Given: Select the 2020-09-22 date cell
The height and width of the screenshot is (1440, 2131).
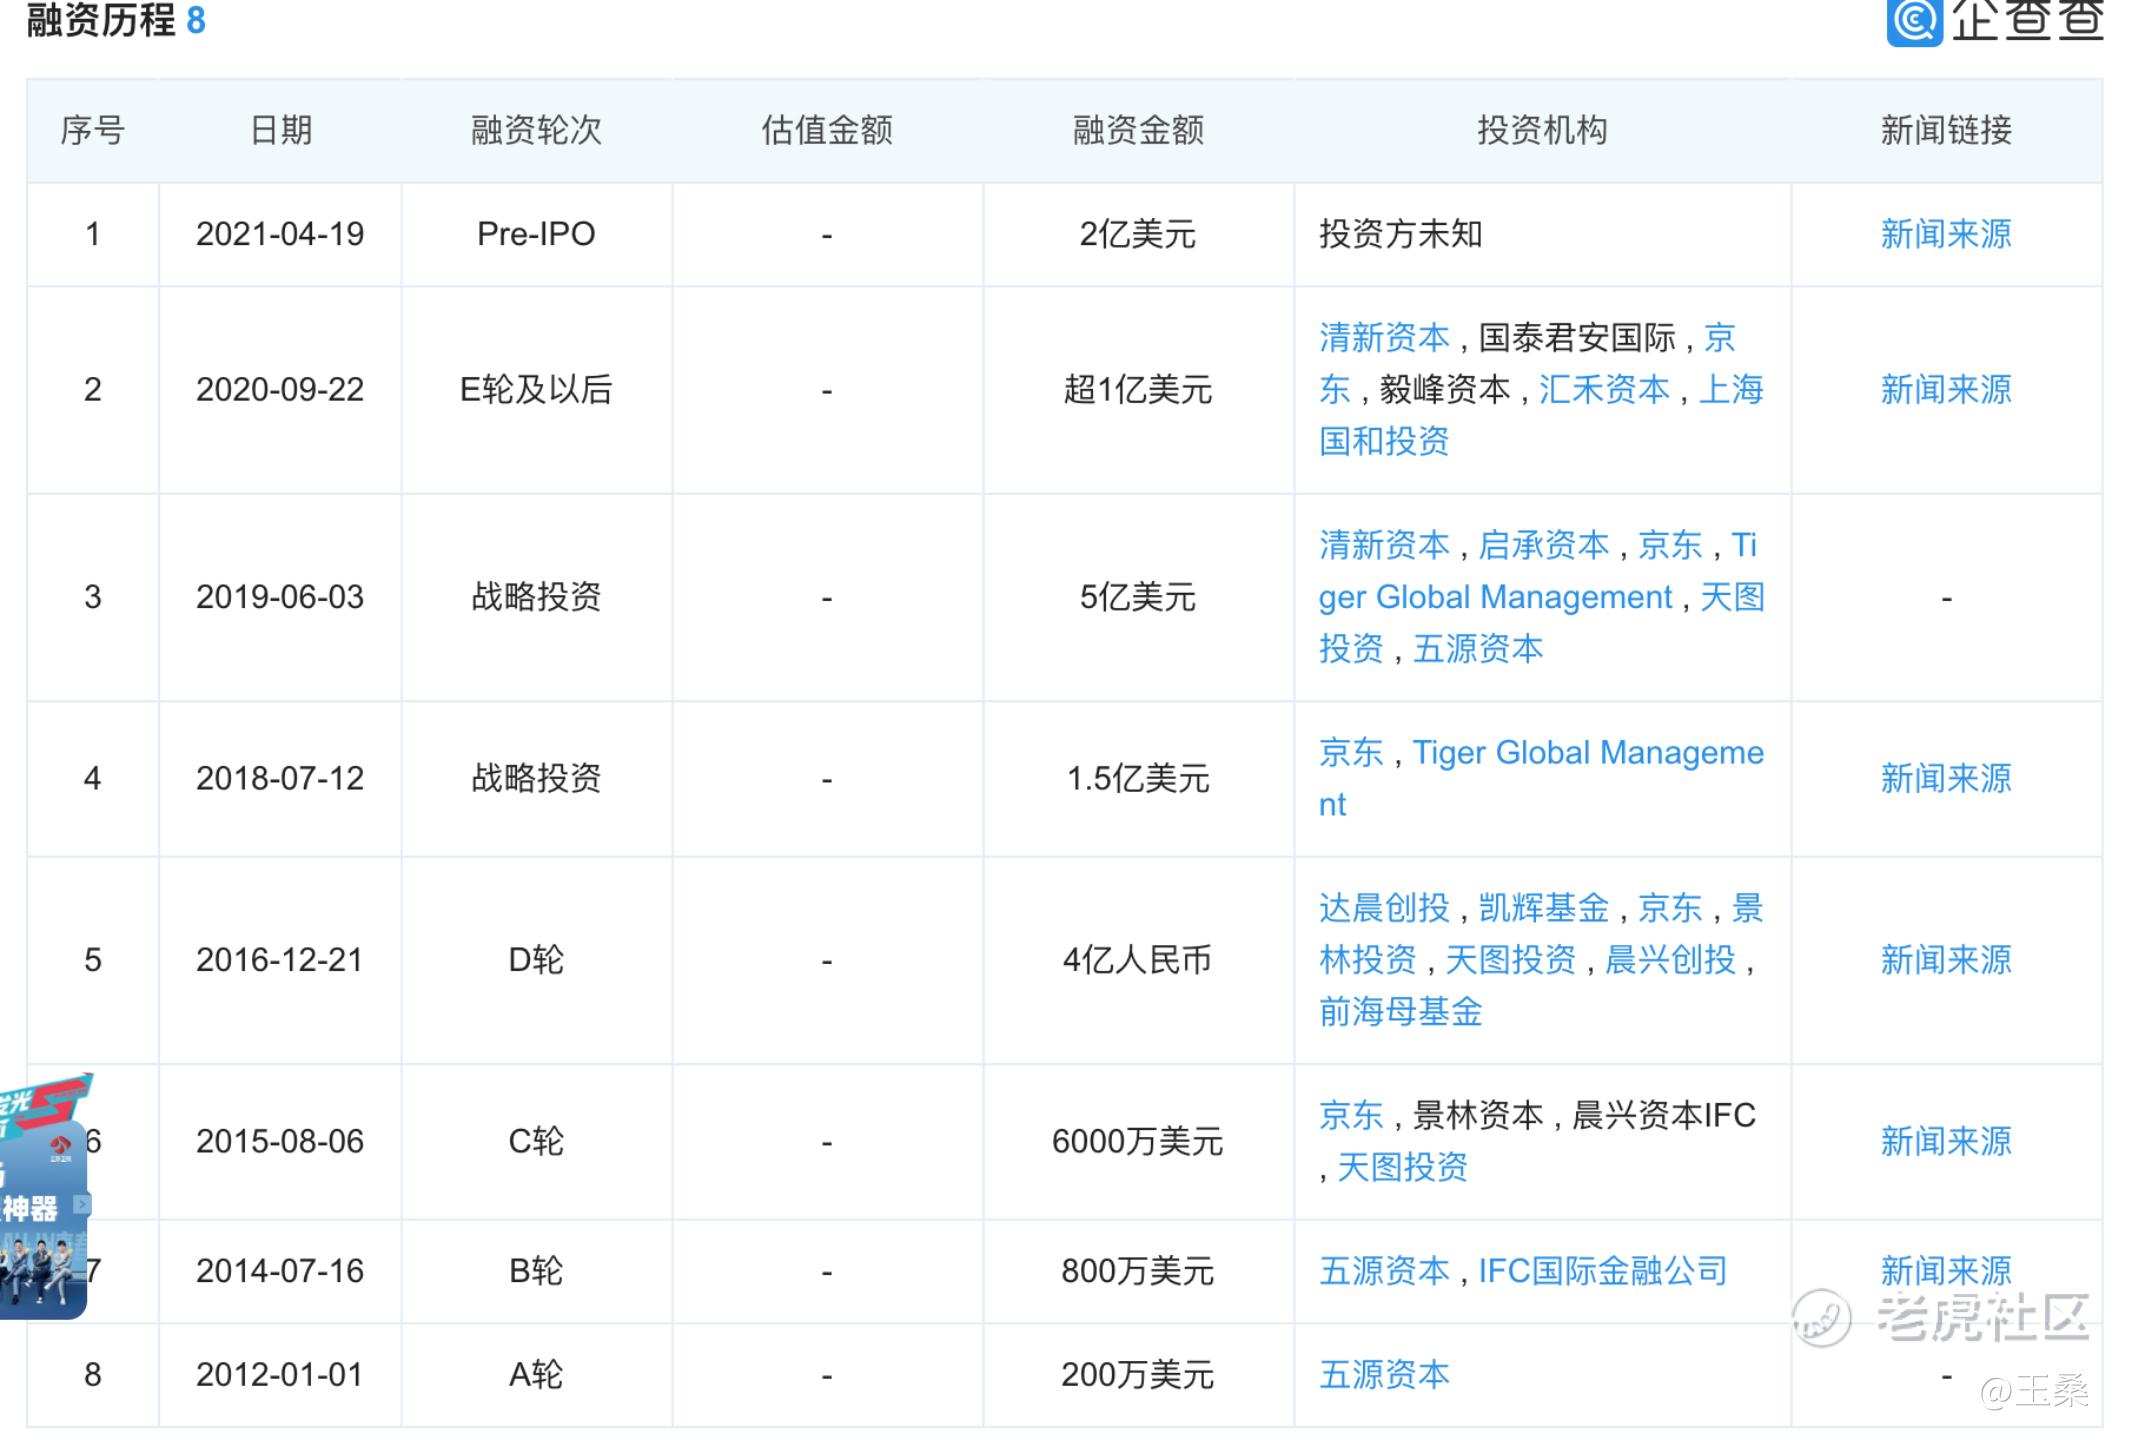Looking at the screenshot, I should click(280, 389).
